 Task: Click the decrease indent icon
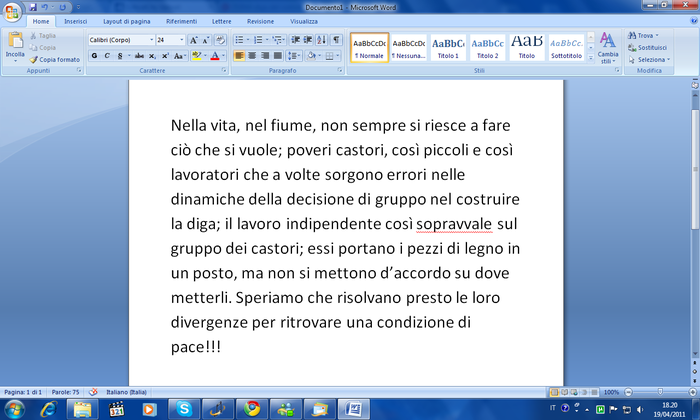tap(296, 40)
